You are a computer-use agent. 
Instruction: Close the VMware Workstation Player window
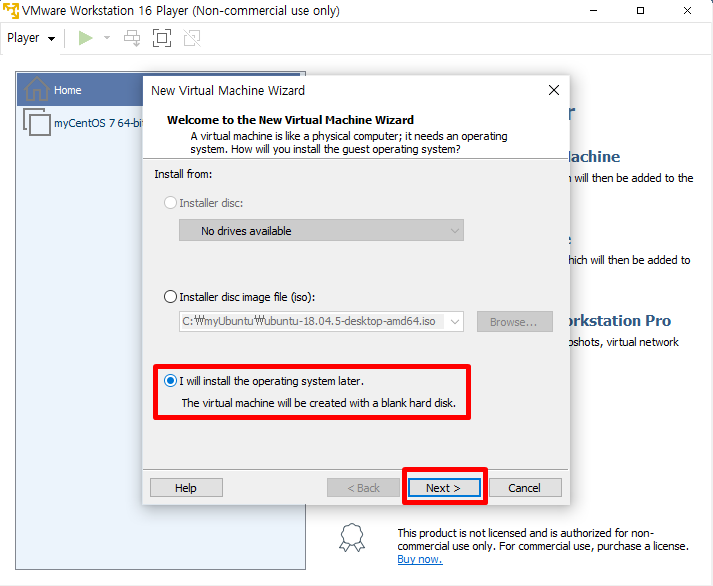pos(687,10)
